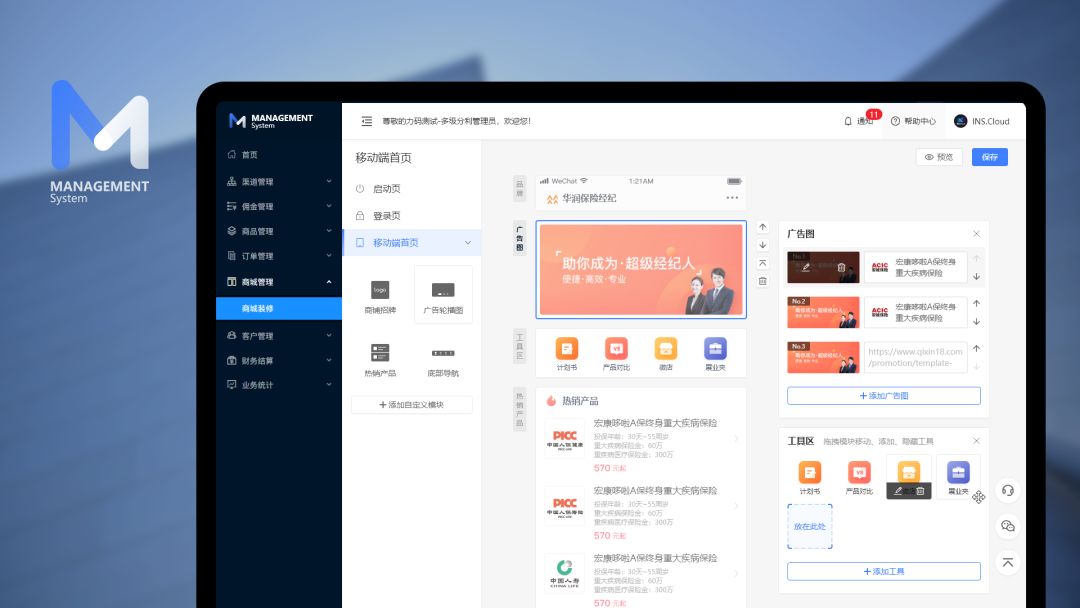Tap 产品对比 icon in phone preview
Viewport: 1080px width, 608px height.
click(616, 354)
